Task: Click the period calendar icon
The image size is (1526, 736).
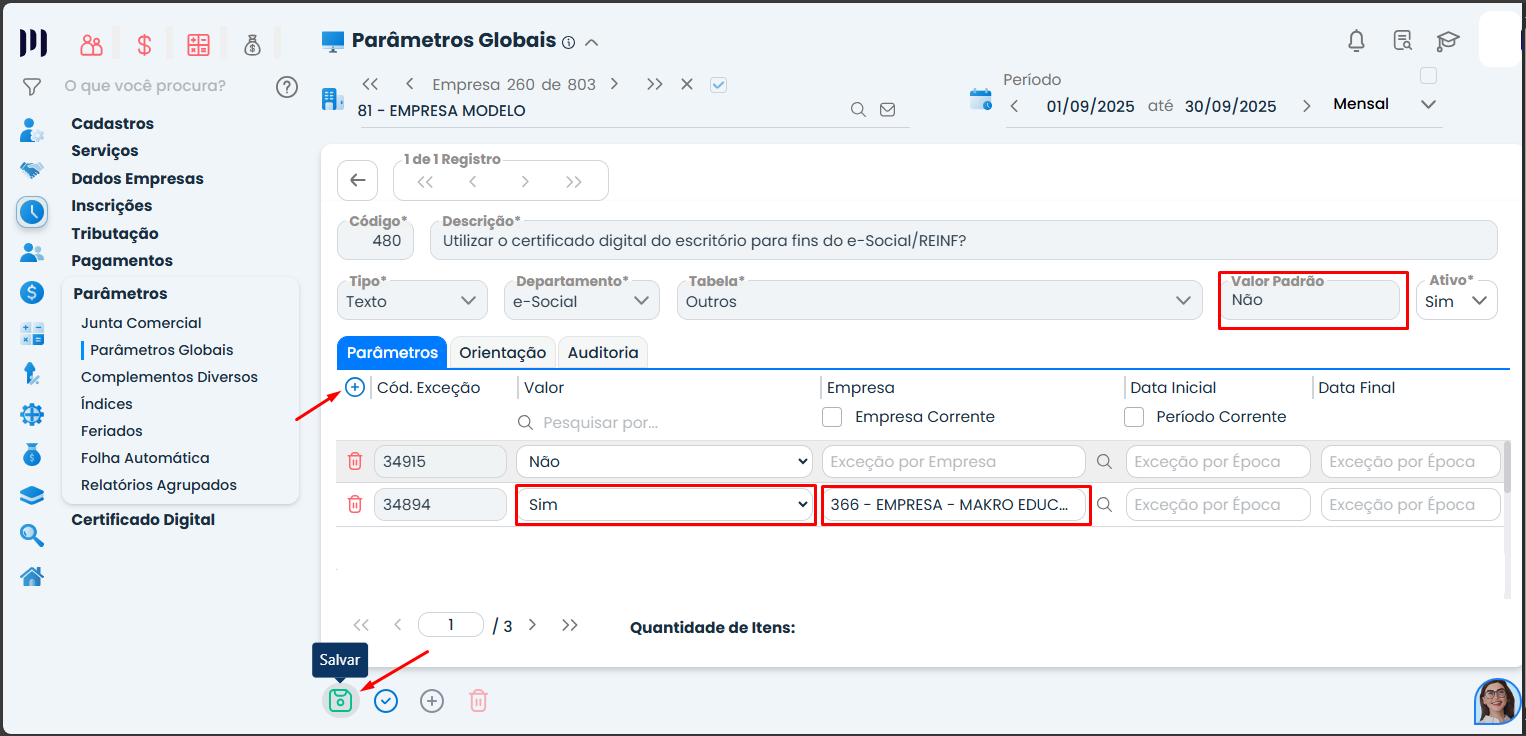Action: pos(981,99)
